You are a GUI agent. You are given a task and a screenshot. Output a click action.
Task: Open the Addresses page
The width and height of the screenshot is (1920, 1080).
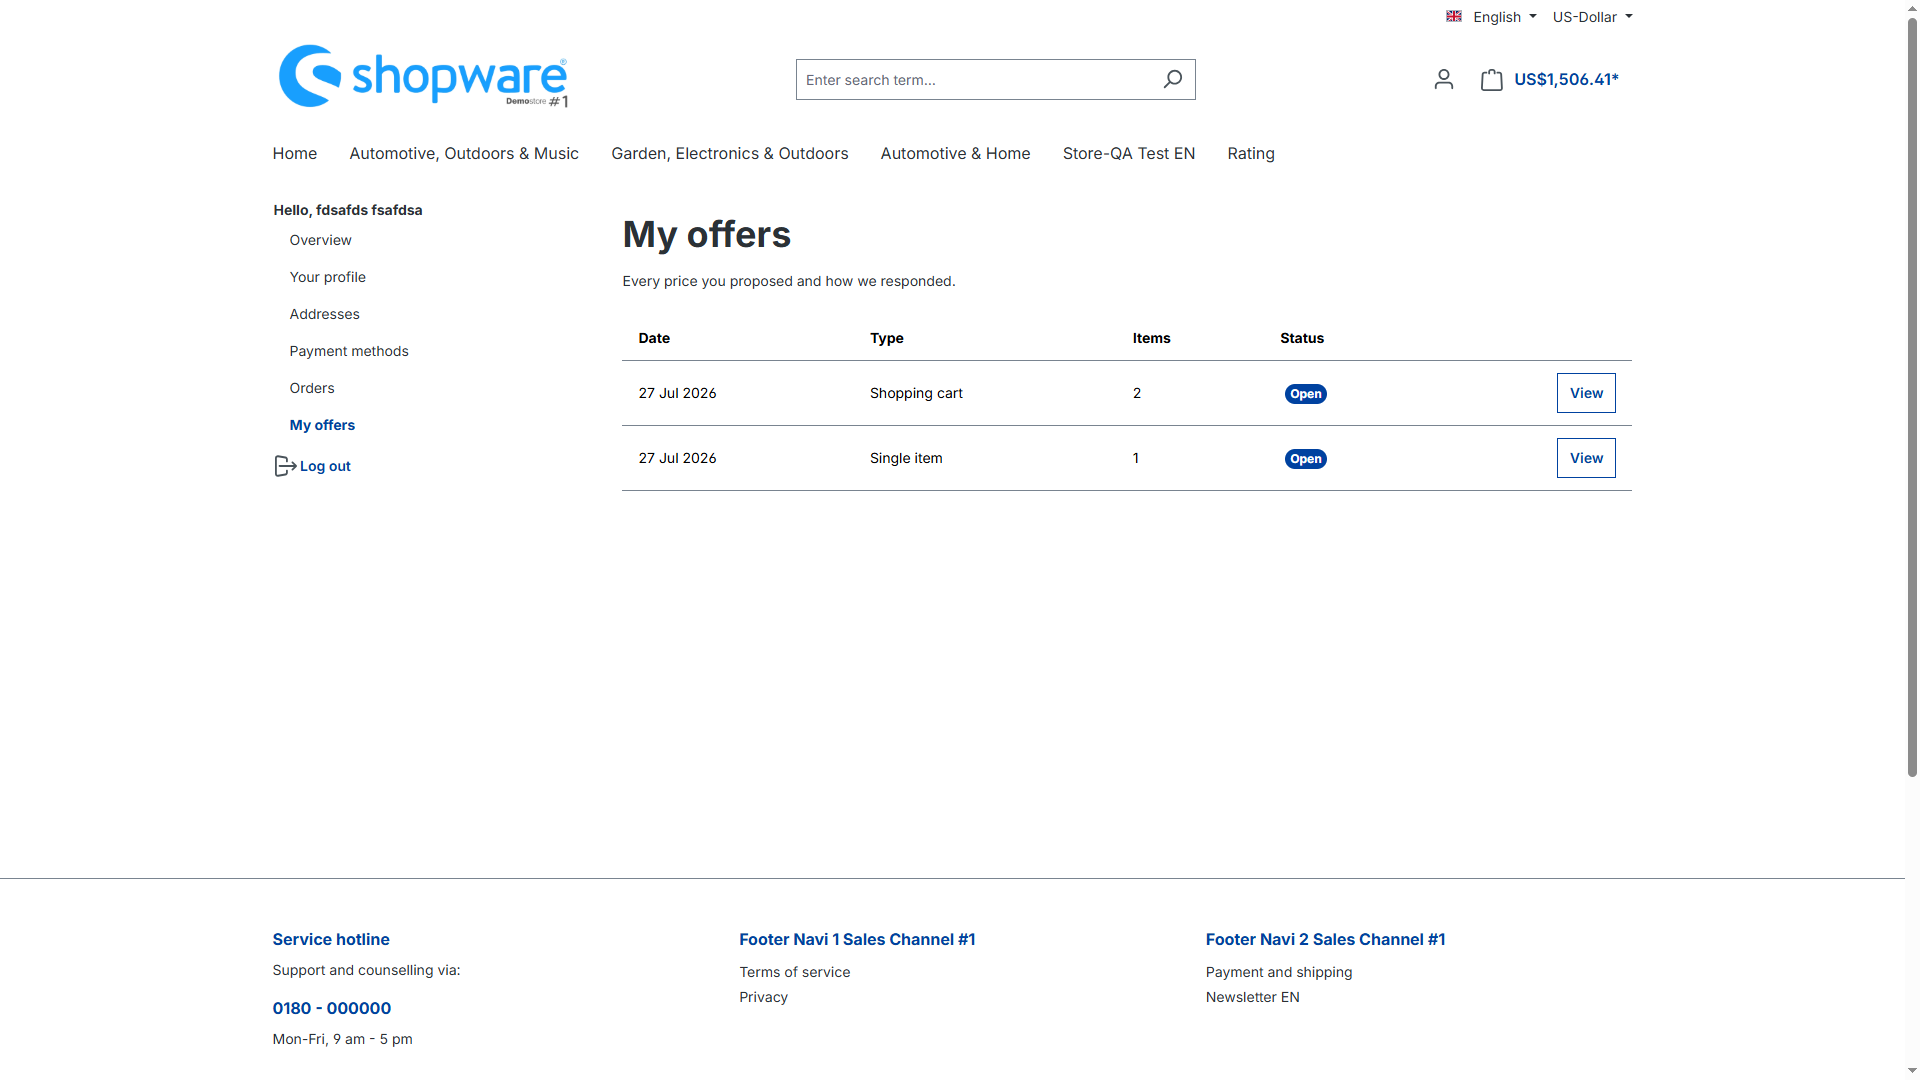(x=324, y=314)
